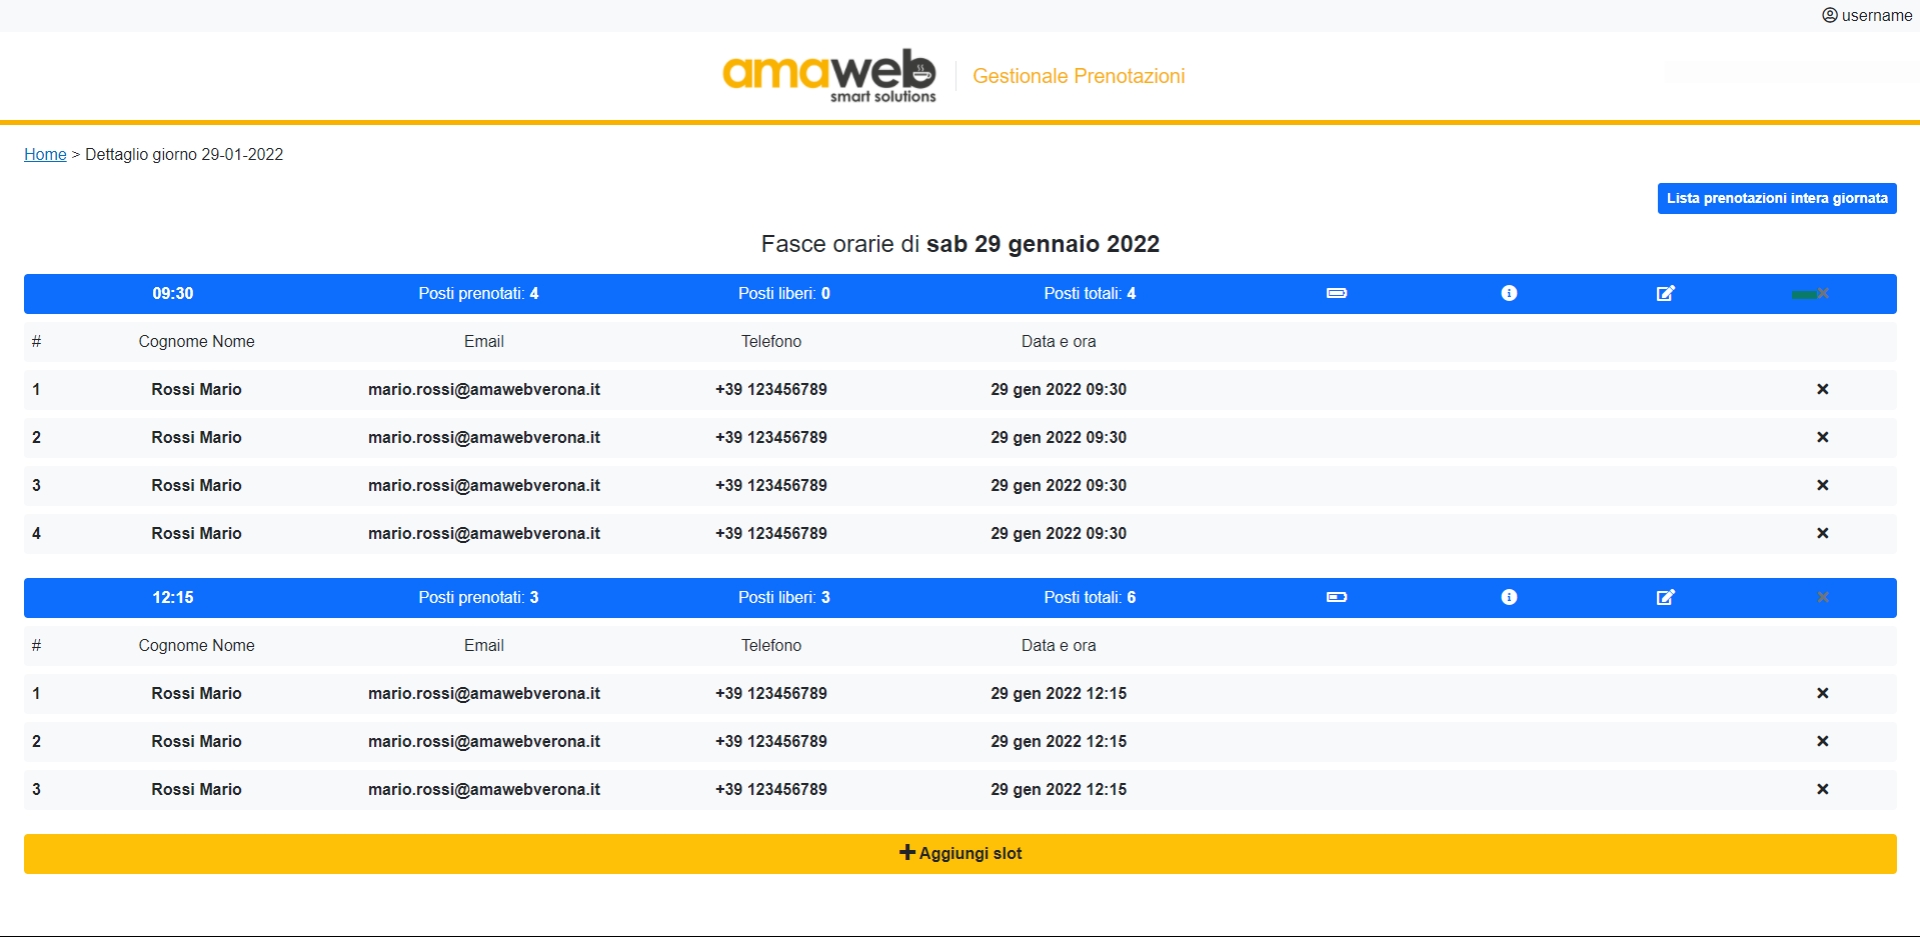Open info for the 09:30 time slot
Screen dimensions: 1920x937
tap(1509, 293)
